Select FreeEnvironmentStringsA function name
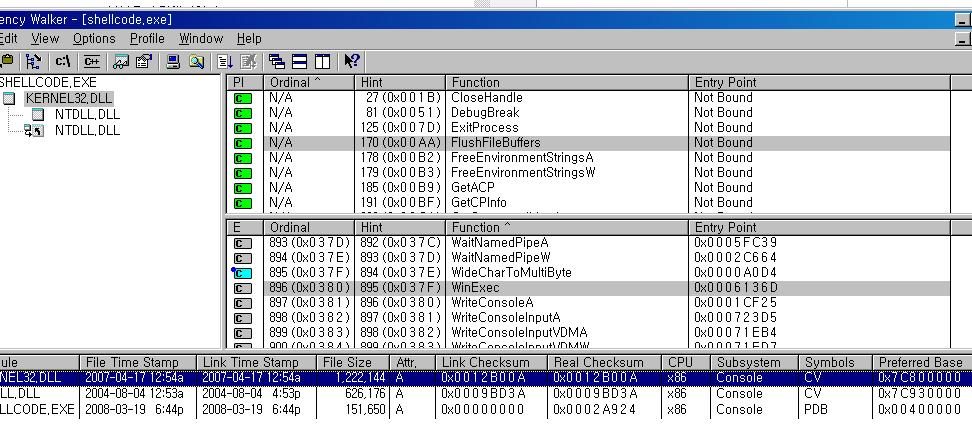This screenshot has width=972, height=426. pos(522,158)
